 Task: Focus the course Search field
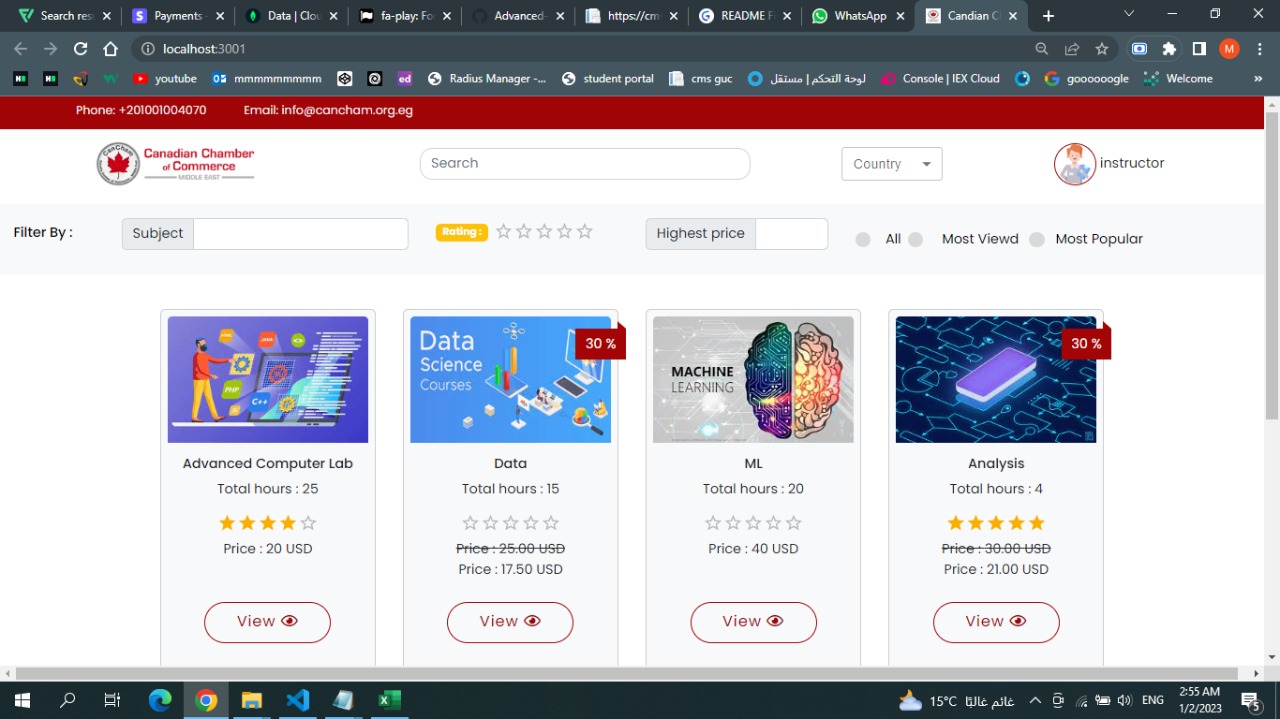click(585, 164)
